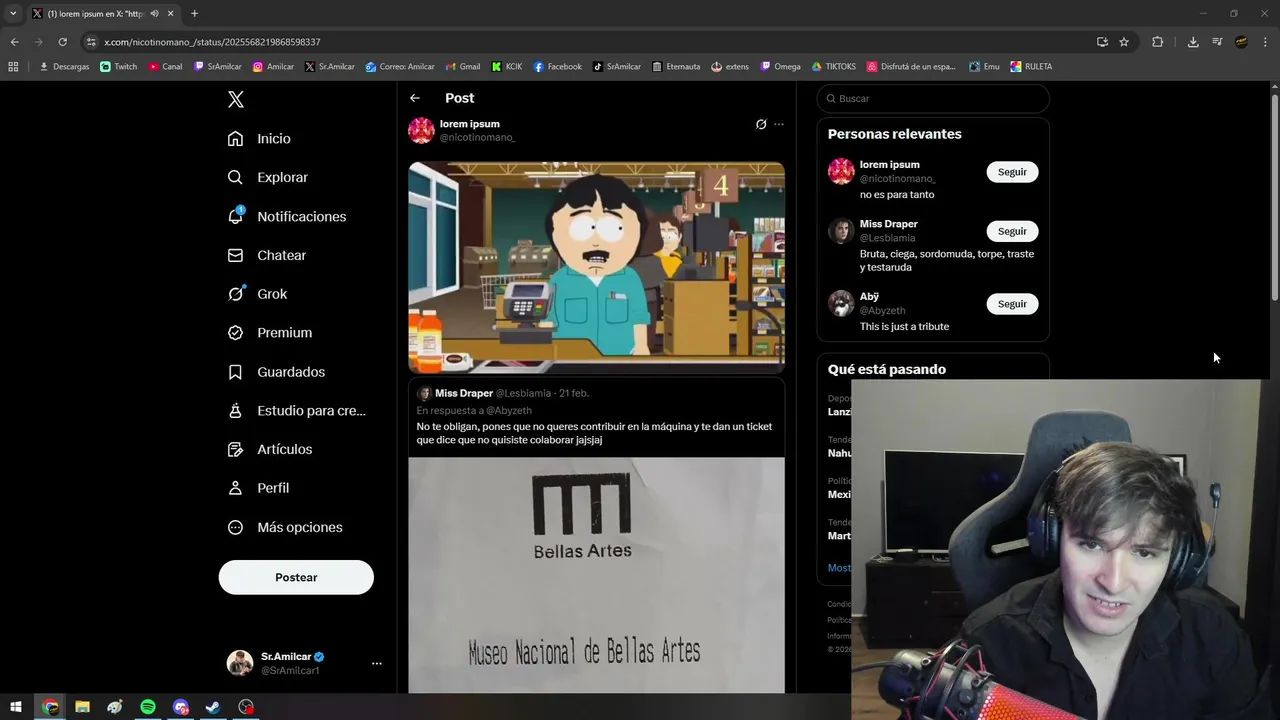Click the Buscar search field
Screen dimensions: 1280x720
(933, 98)
